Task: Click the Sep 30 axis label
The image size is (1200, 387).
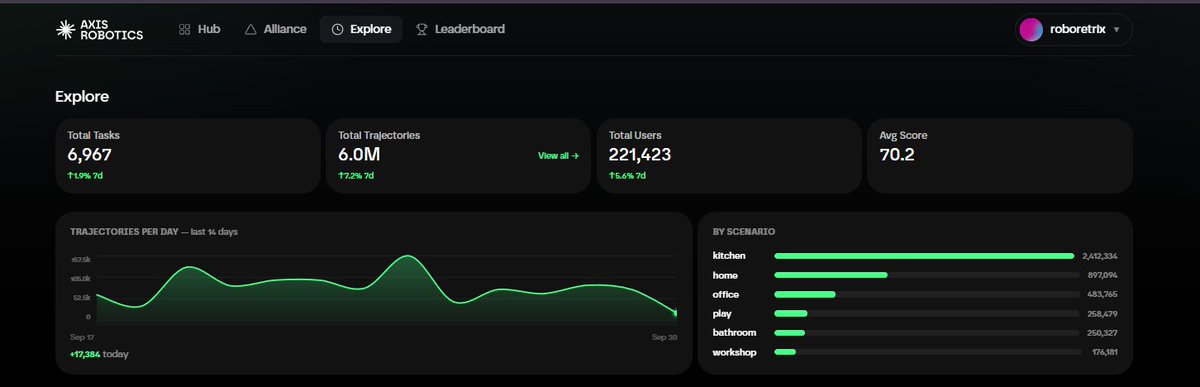Action: pyautogui.click(x=665, y=337)
